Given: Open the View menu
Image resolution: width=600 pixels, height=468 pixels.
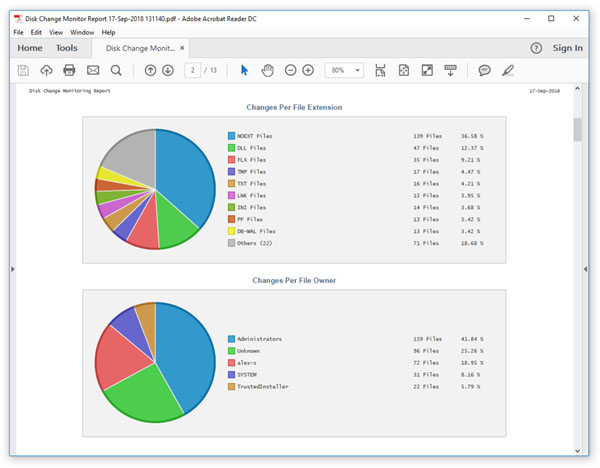Looking at the screenshot, I should pos(56,33).
